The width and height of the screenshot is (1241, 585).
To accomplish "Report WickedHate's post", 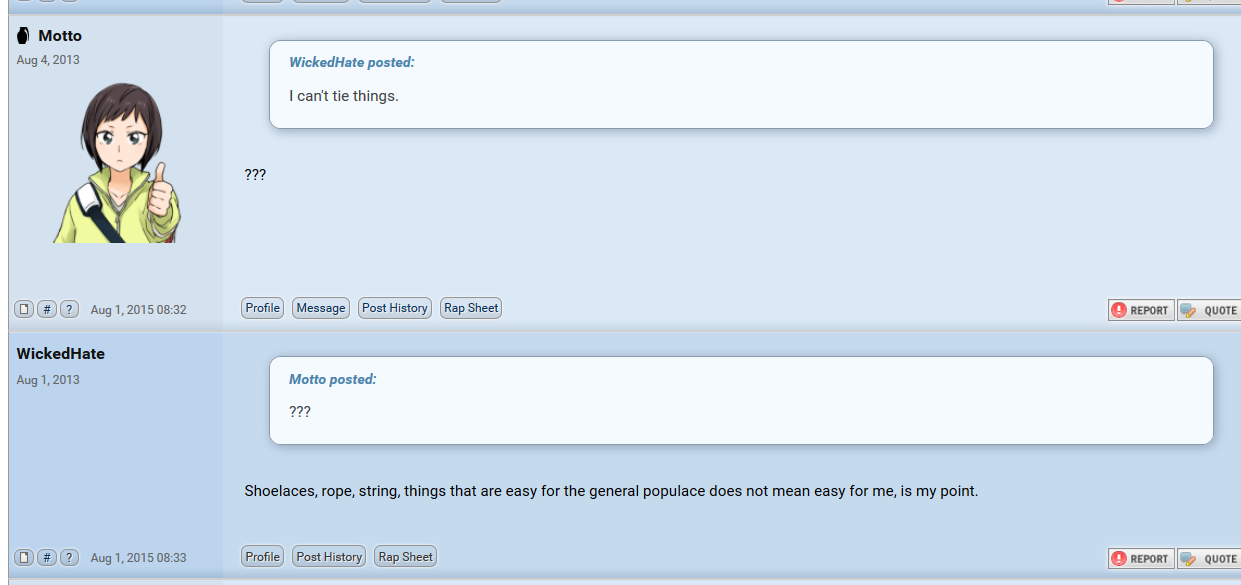I will pyautogui.click(x=1141, y=559).
